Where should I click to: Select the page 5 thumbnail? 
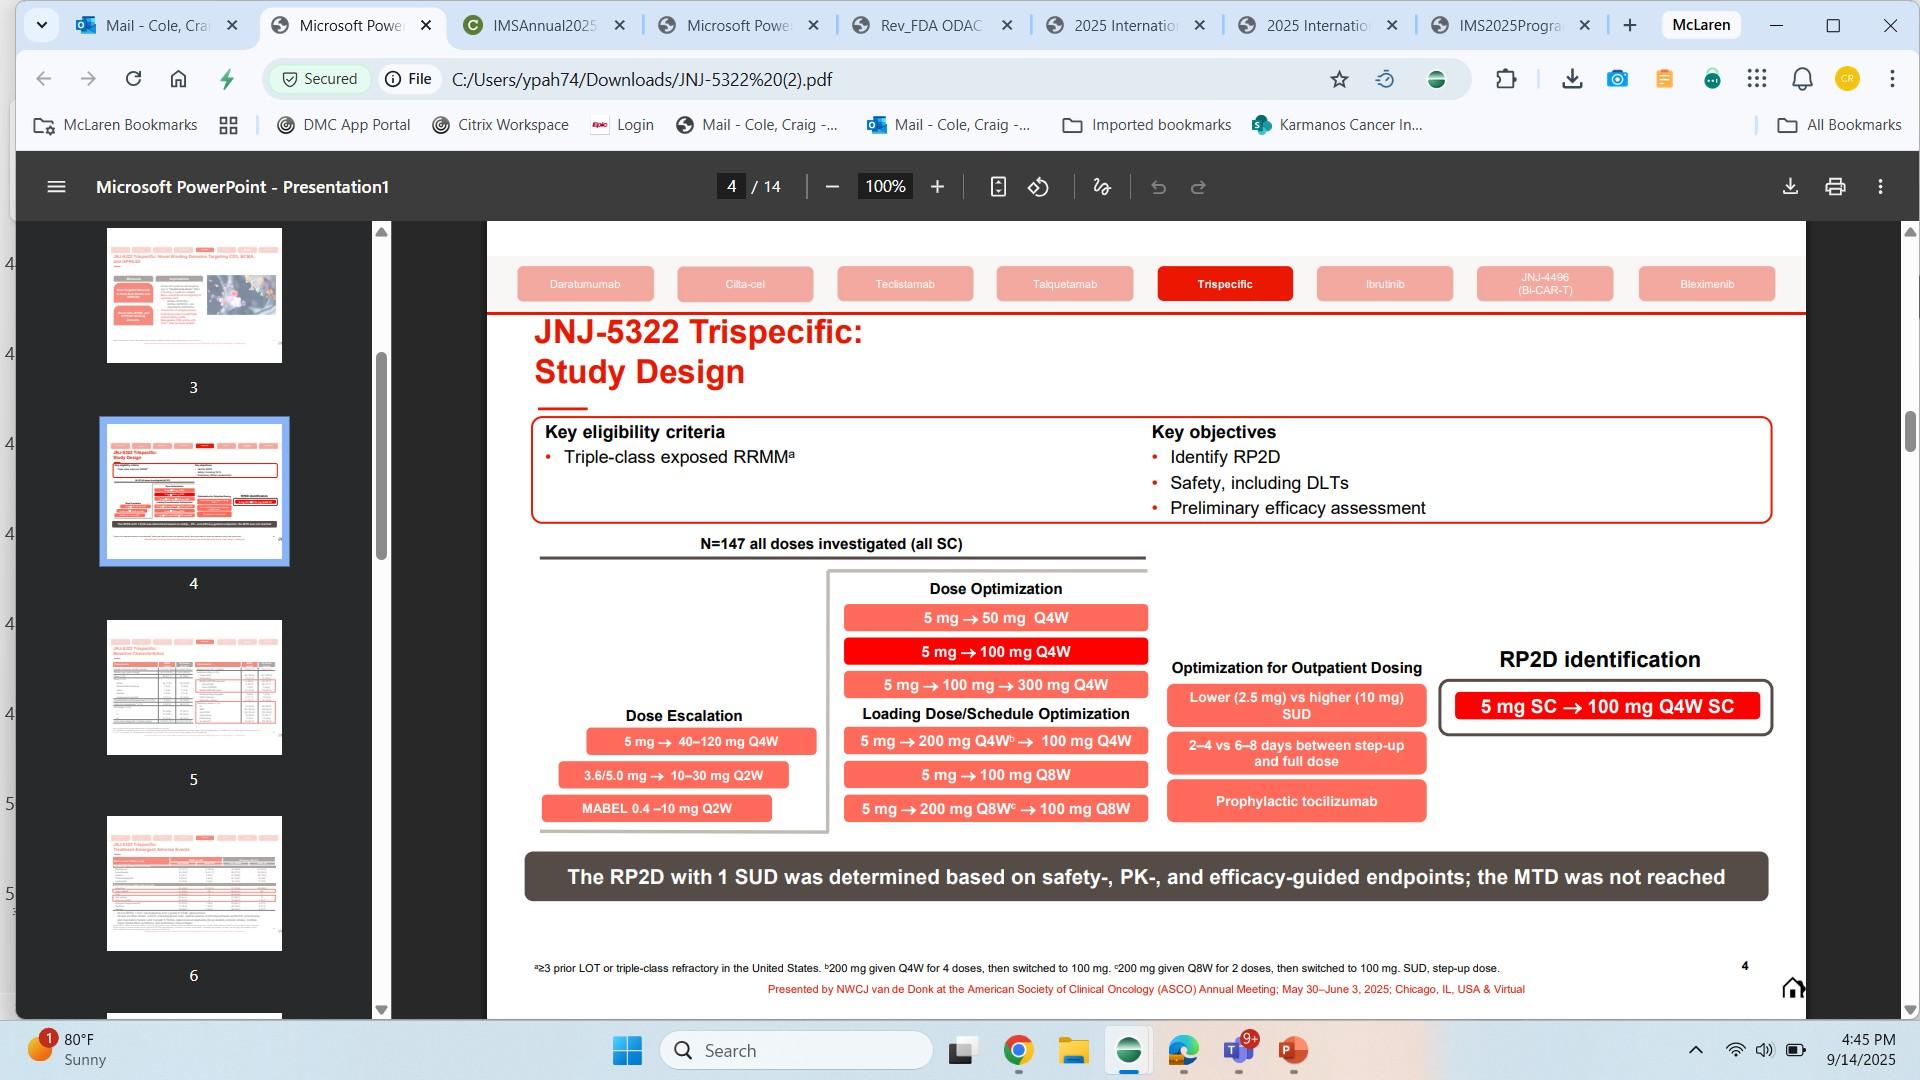[x=194, y=688]
